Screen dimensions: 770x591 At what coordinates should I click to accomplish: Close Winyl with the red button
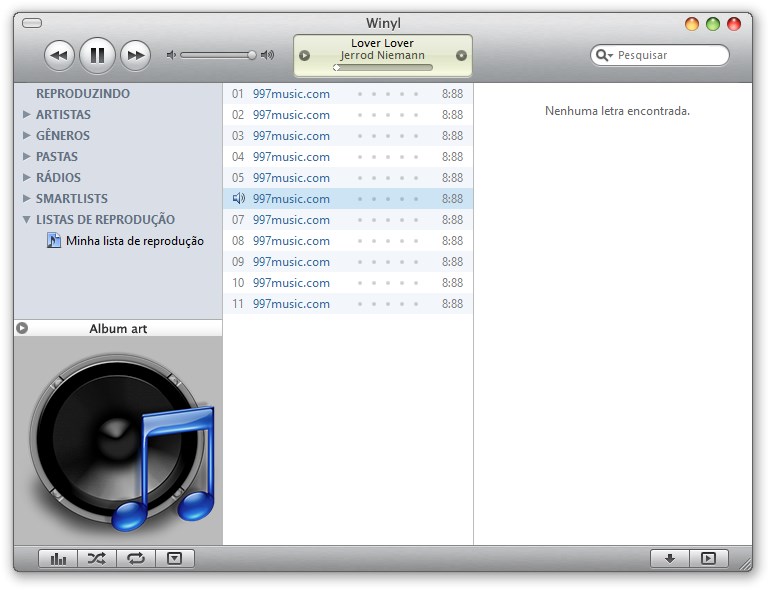point(734,24)
